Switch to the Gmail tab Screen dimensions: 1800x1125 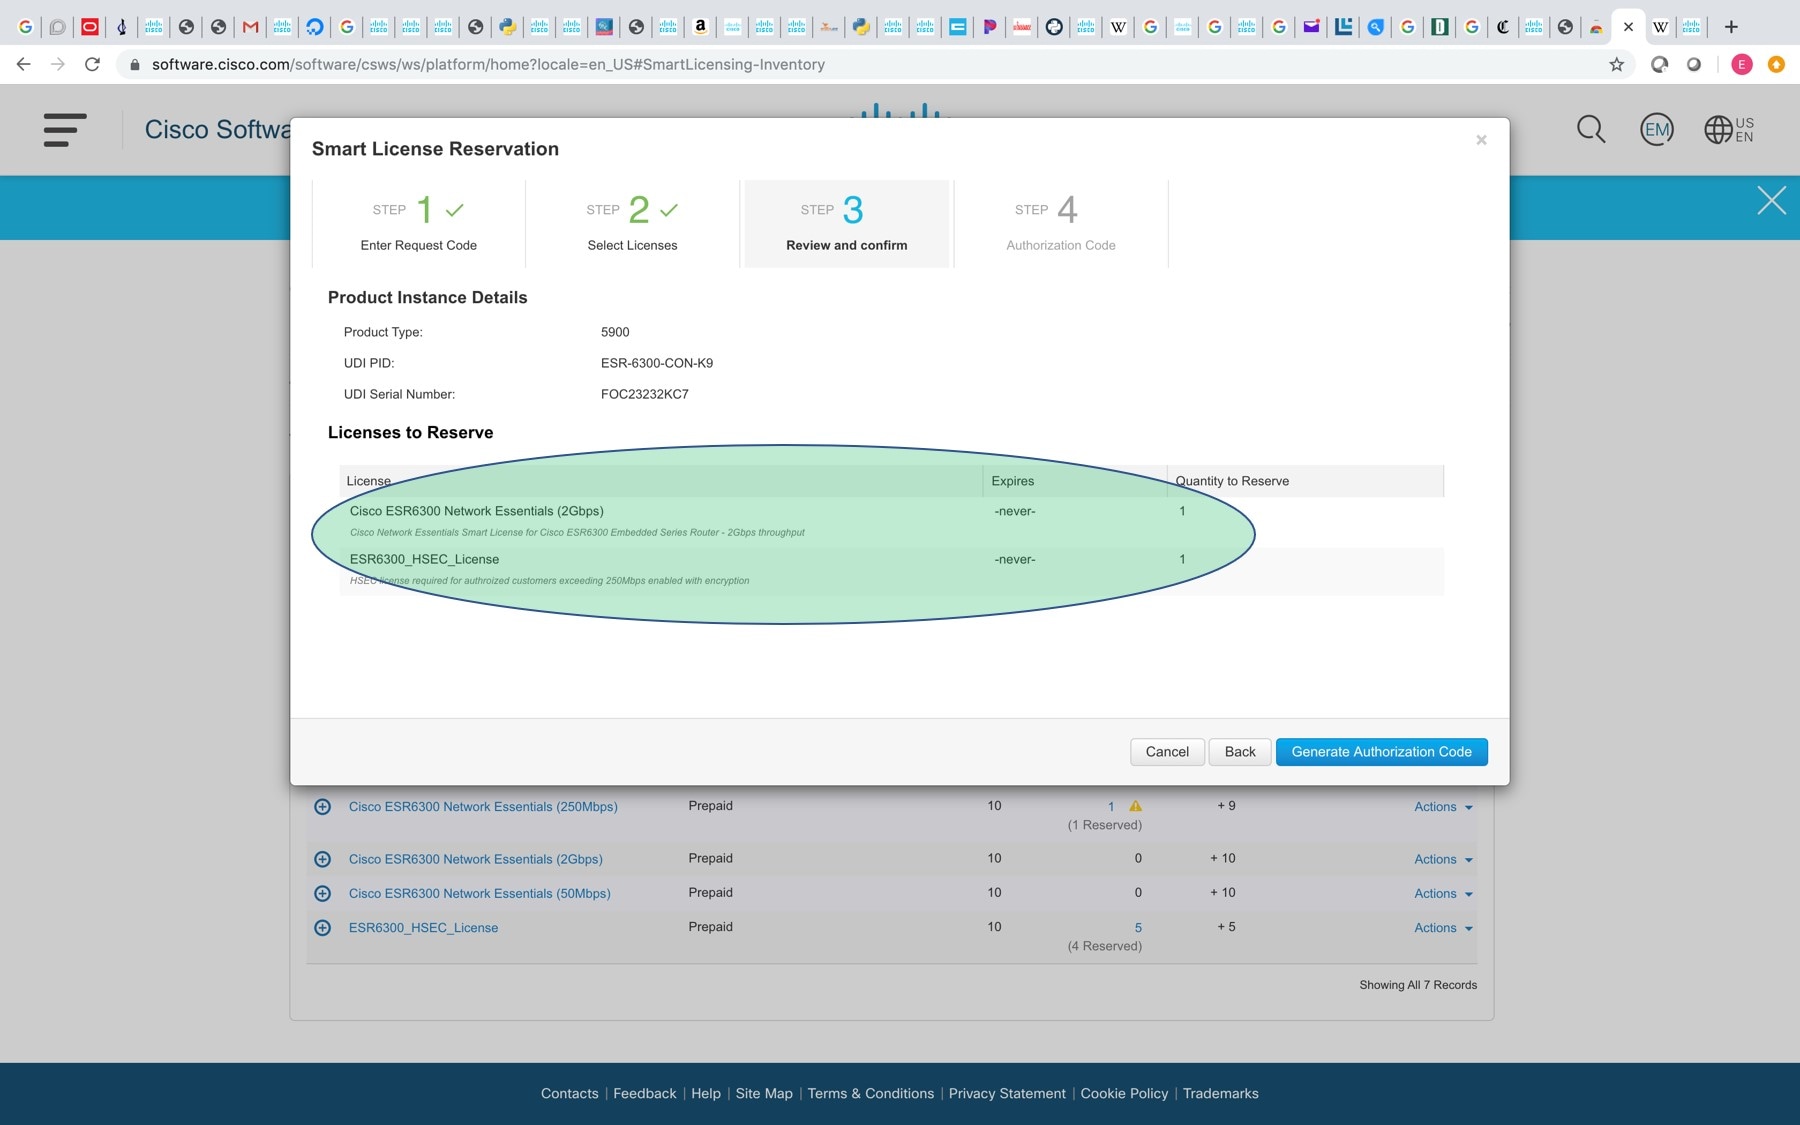250,27
